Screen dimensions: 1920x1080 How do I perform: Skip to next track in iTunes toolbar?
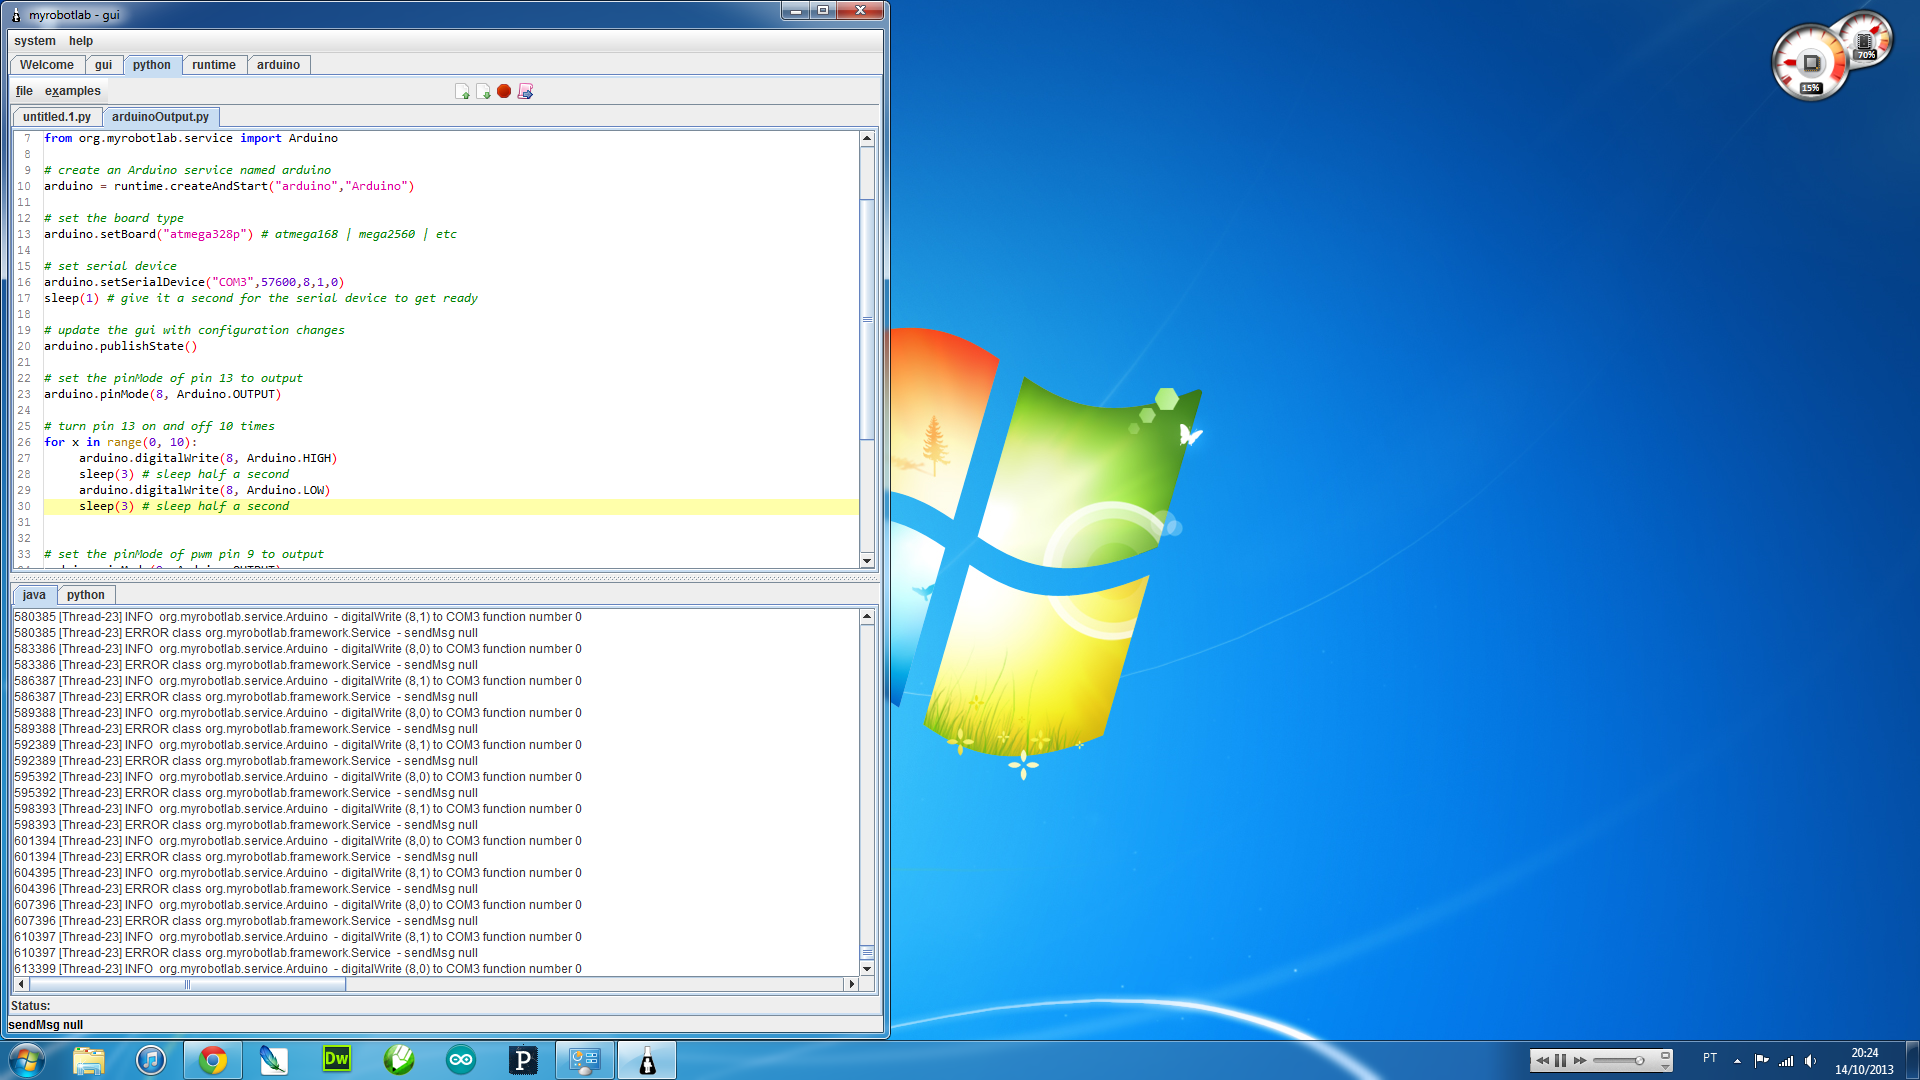tap(1580, 1060)
